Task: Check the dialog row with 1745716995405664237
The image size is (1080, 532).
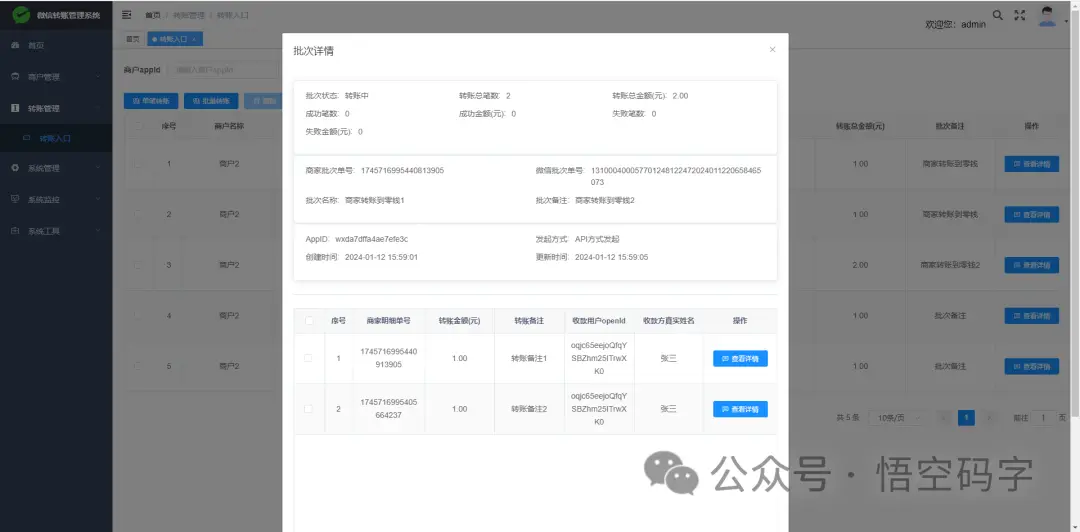Action: tap(308, 409)
